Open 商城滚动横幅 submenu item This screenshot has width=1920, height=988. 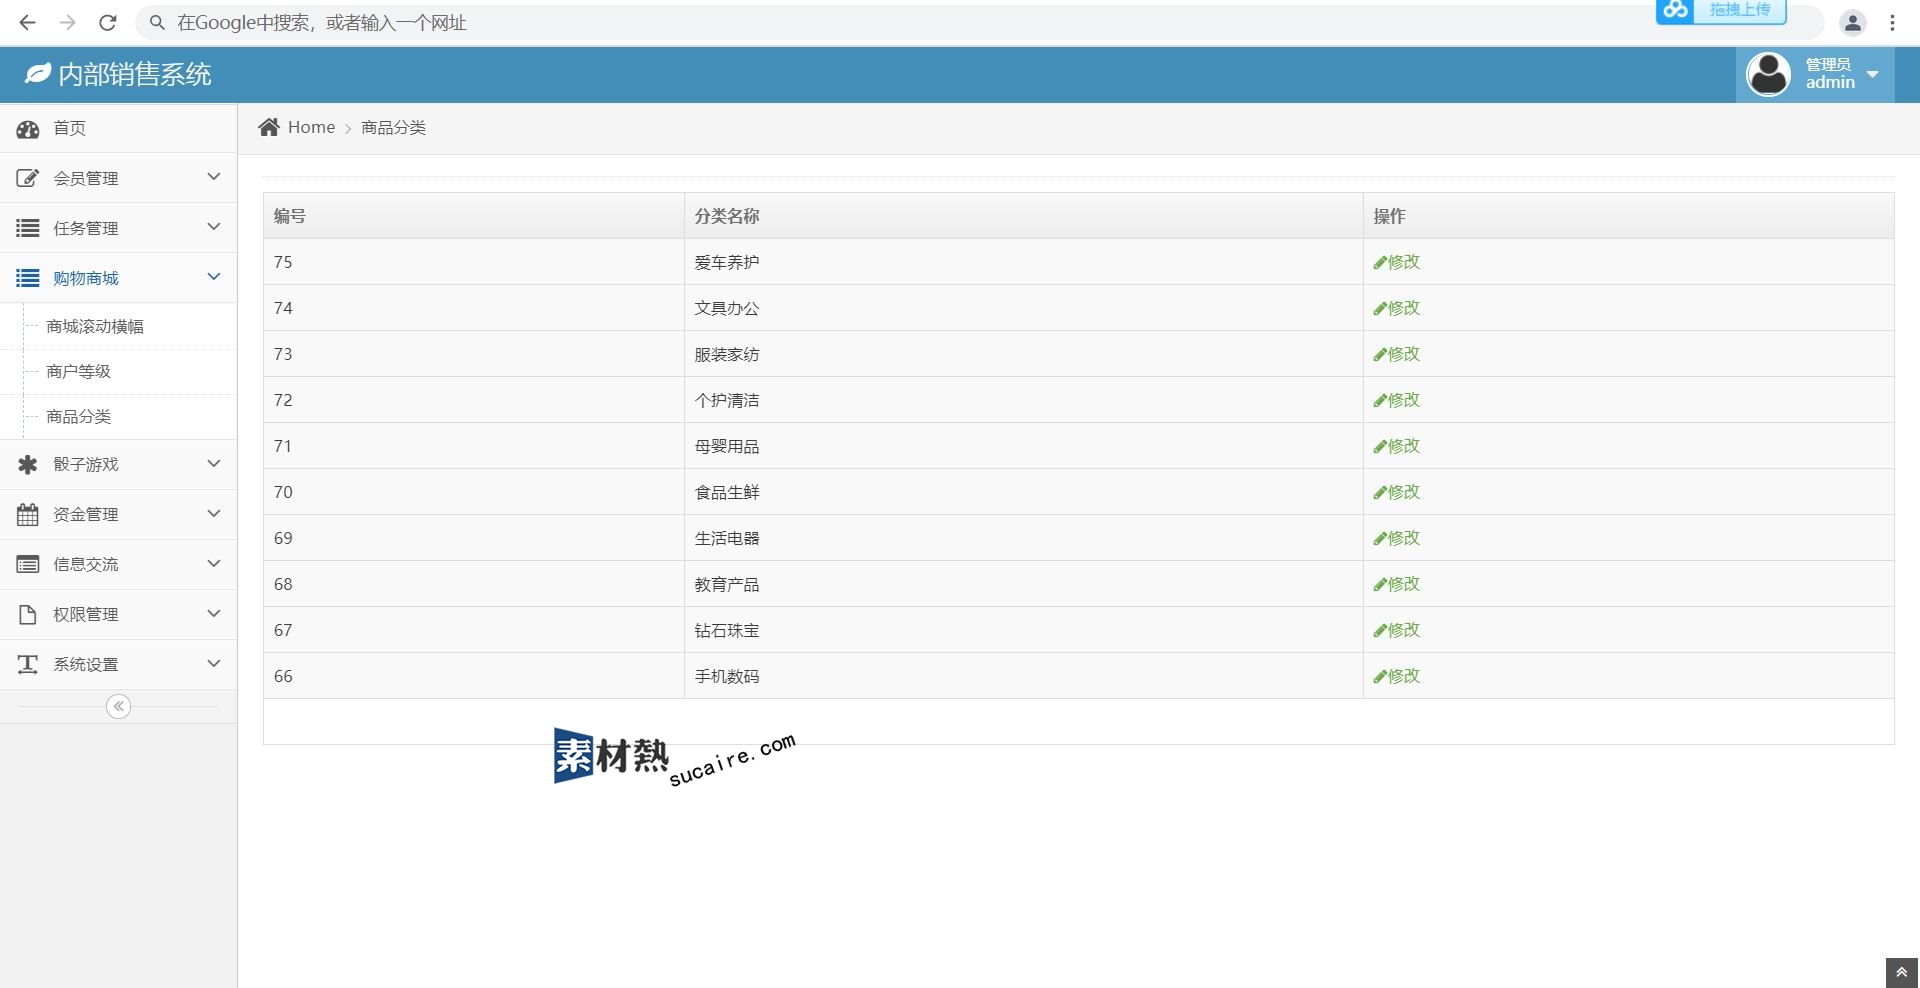pos(95,327)
